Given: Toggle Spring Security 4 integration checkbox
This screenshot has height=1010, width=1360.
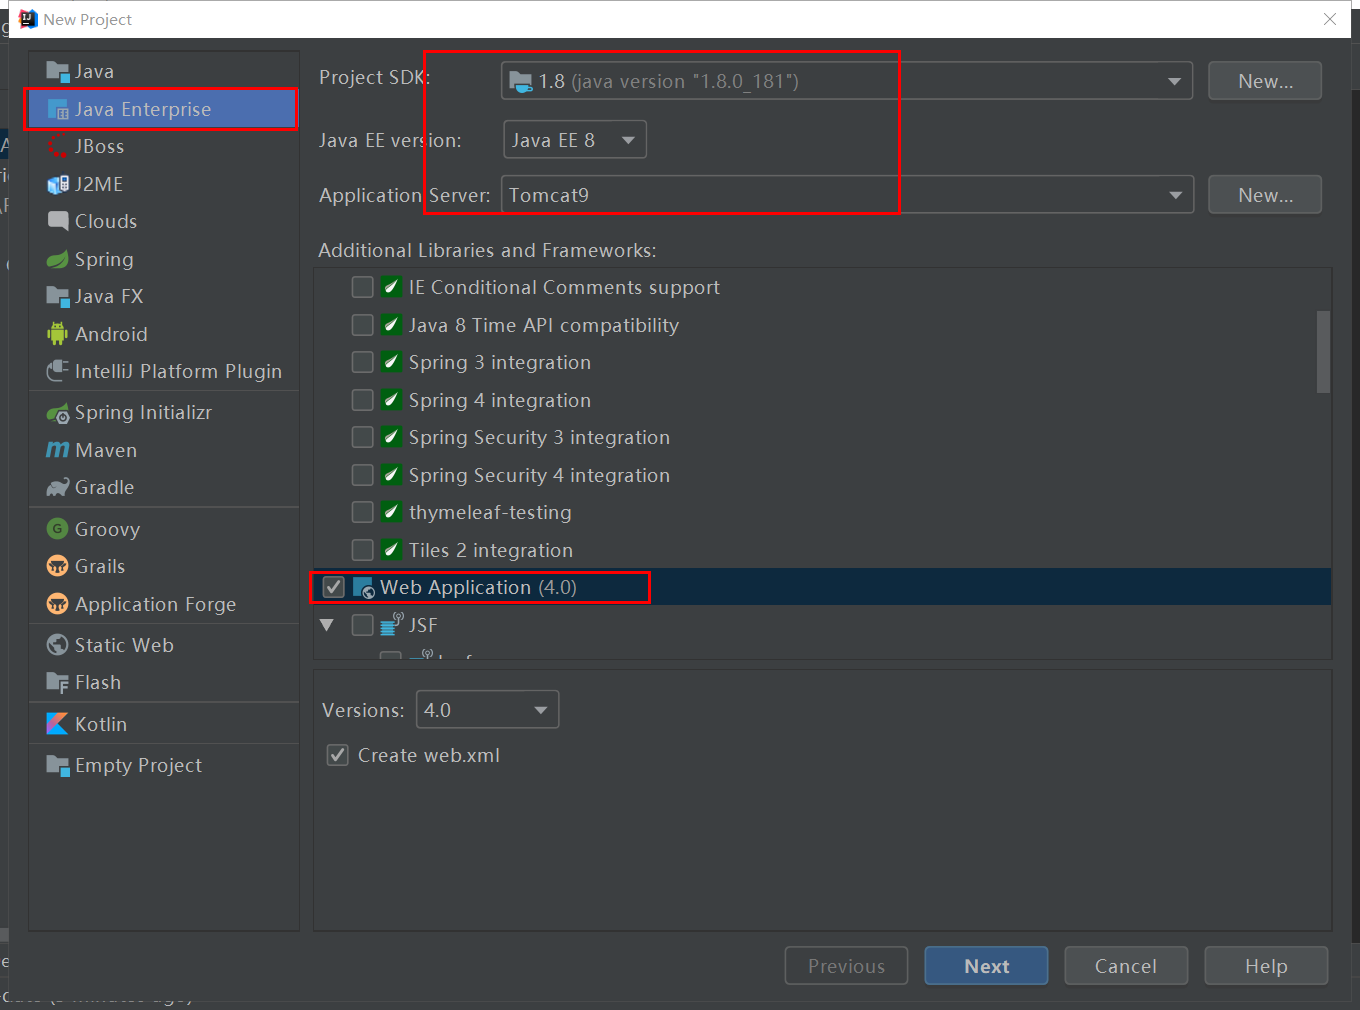Looking at the screenshot, I should click(x=363, y=475).
